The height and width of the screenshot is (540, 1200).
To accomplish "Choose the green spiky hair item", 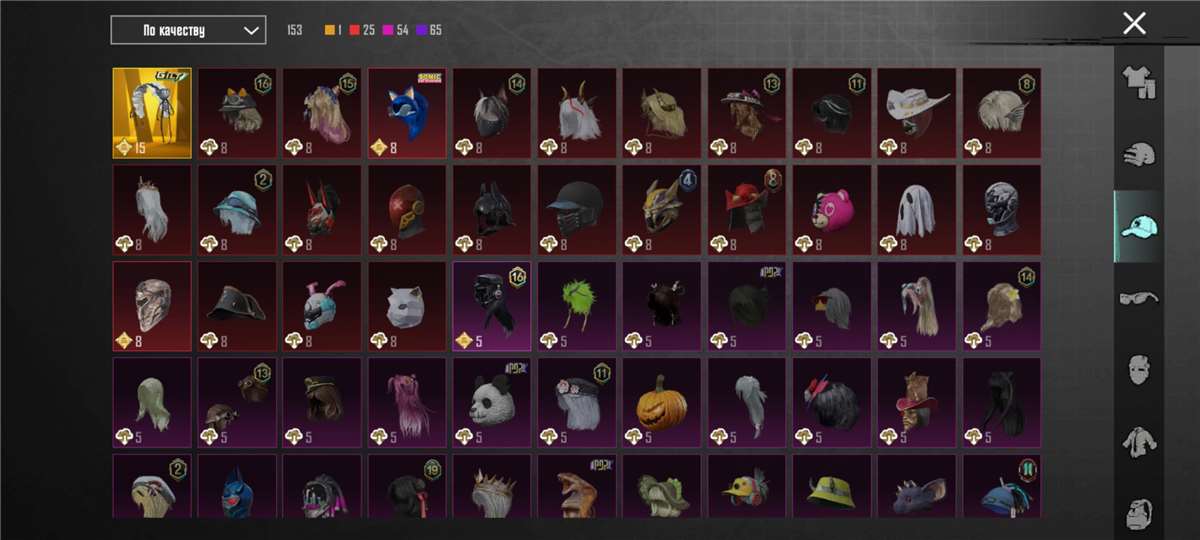I will (577, 307).
